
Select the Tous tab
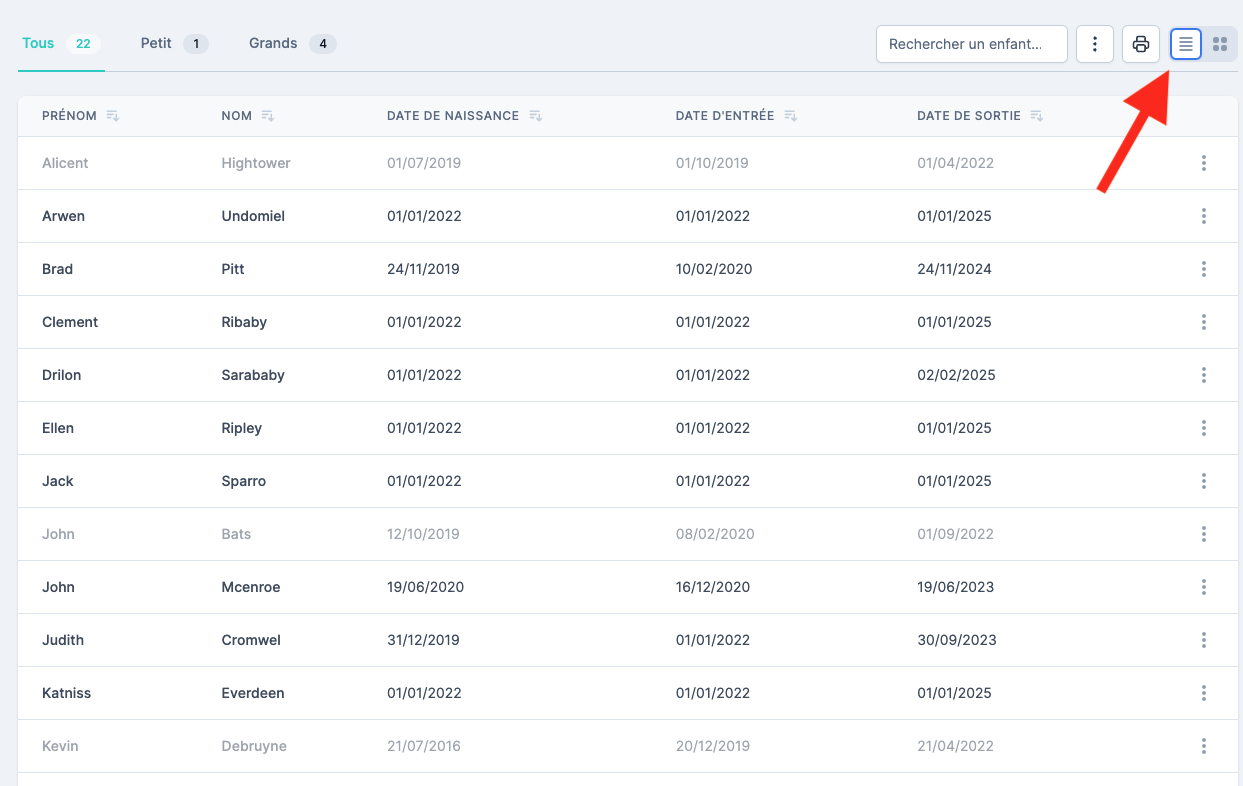pos(39,44)
